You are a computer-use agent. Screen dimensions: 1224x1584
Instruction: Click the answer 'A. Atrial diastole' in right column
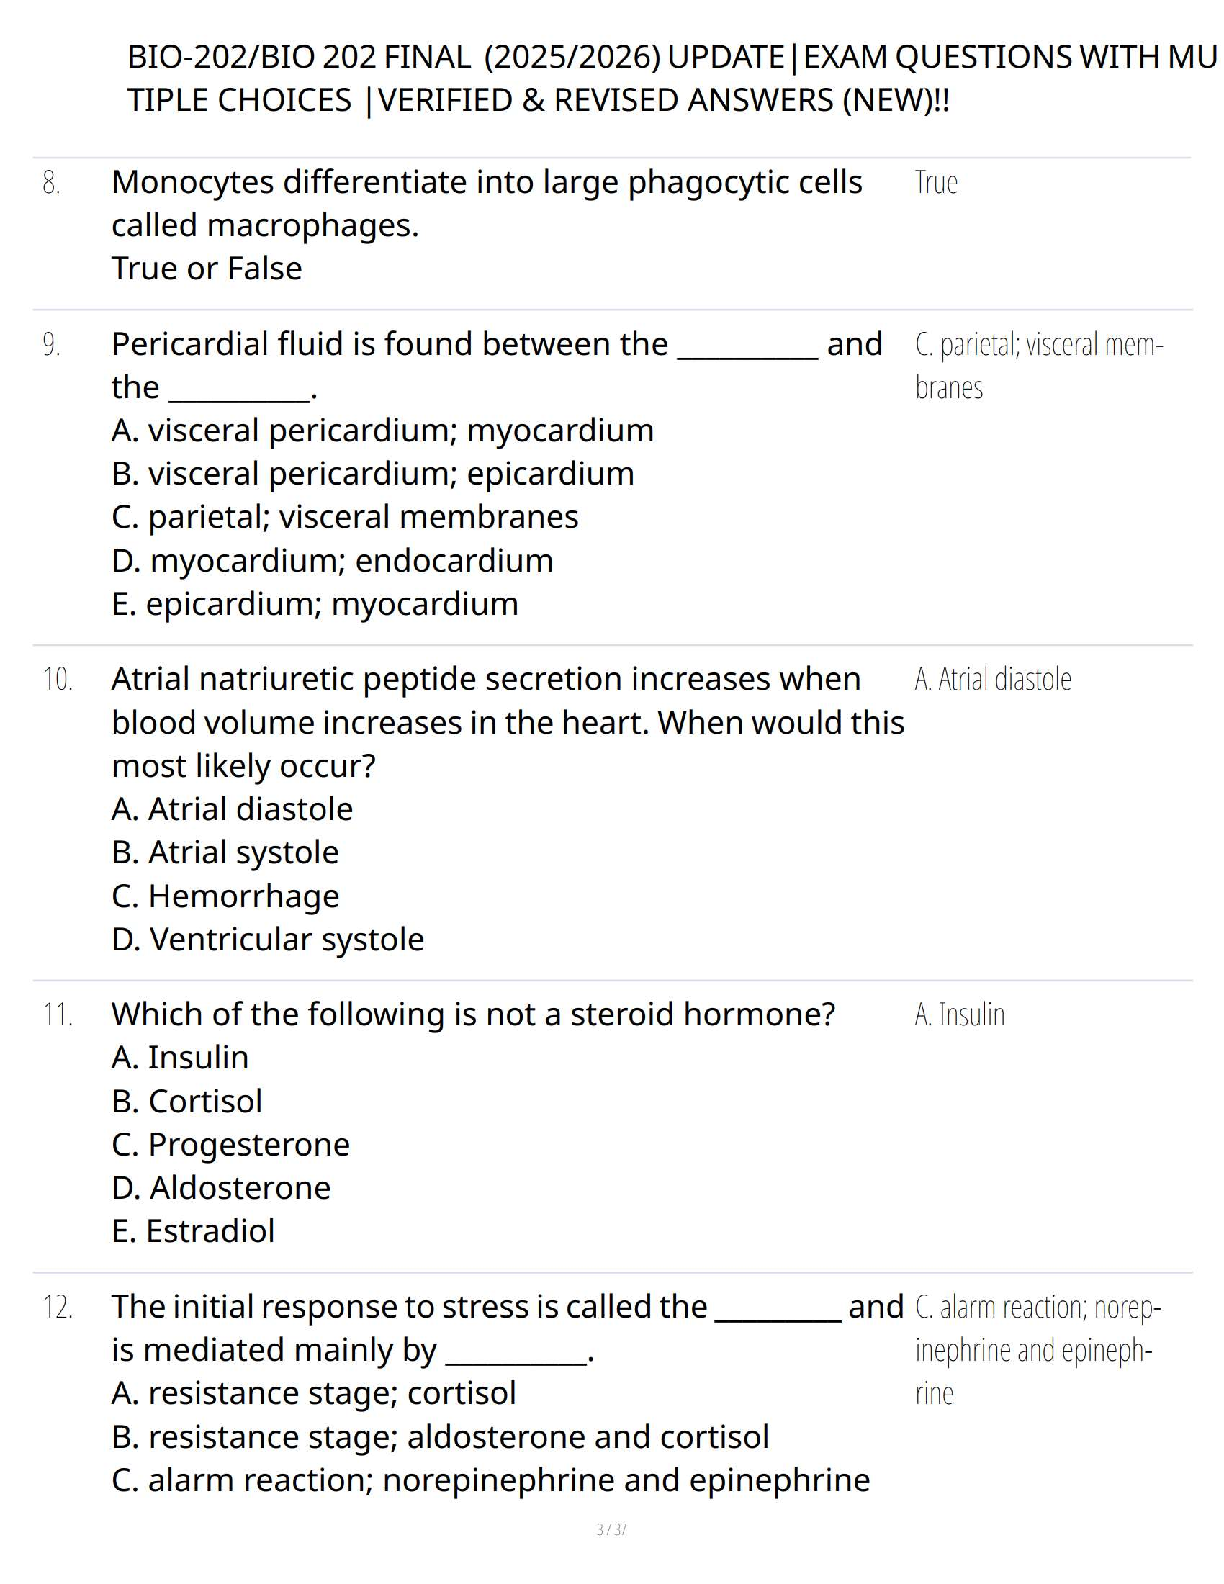tap(992, 680)
